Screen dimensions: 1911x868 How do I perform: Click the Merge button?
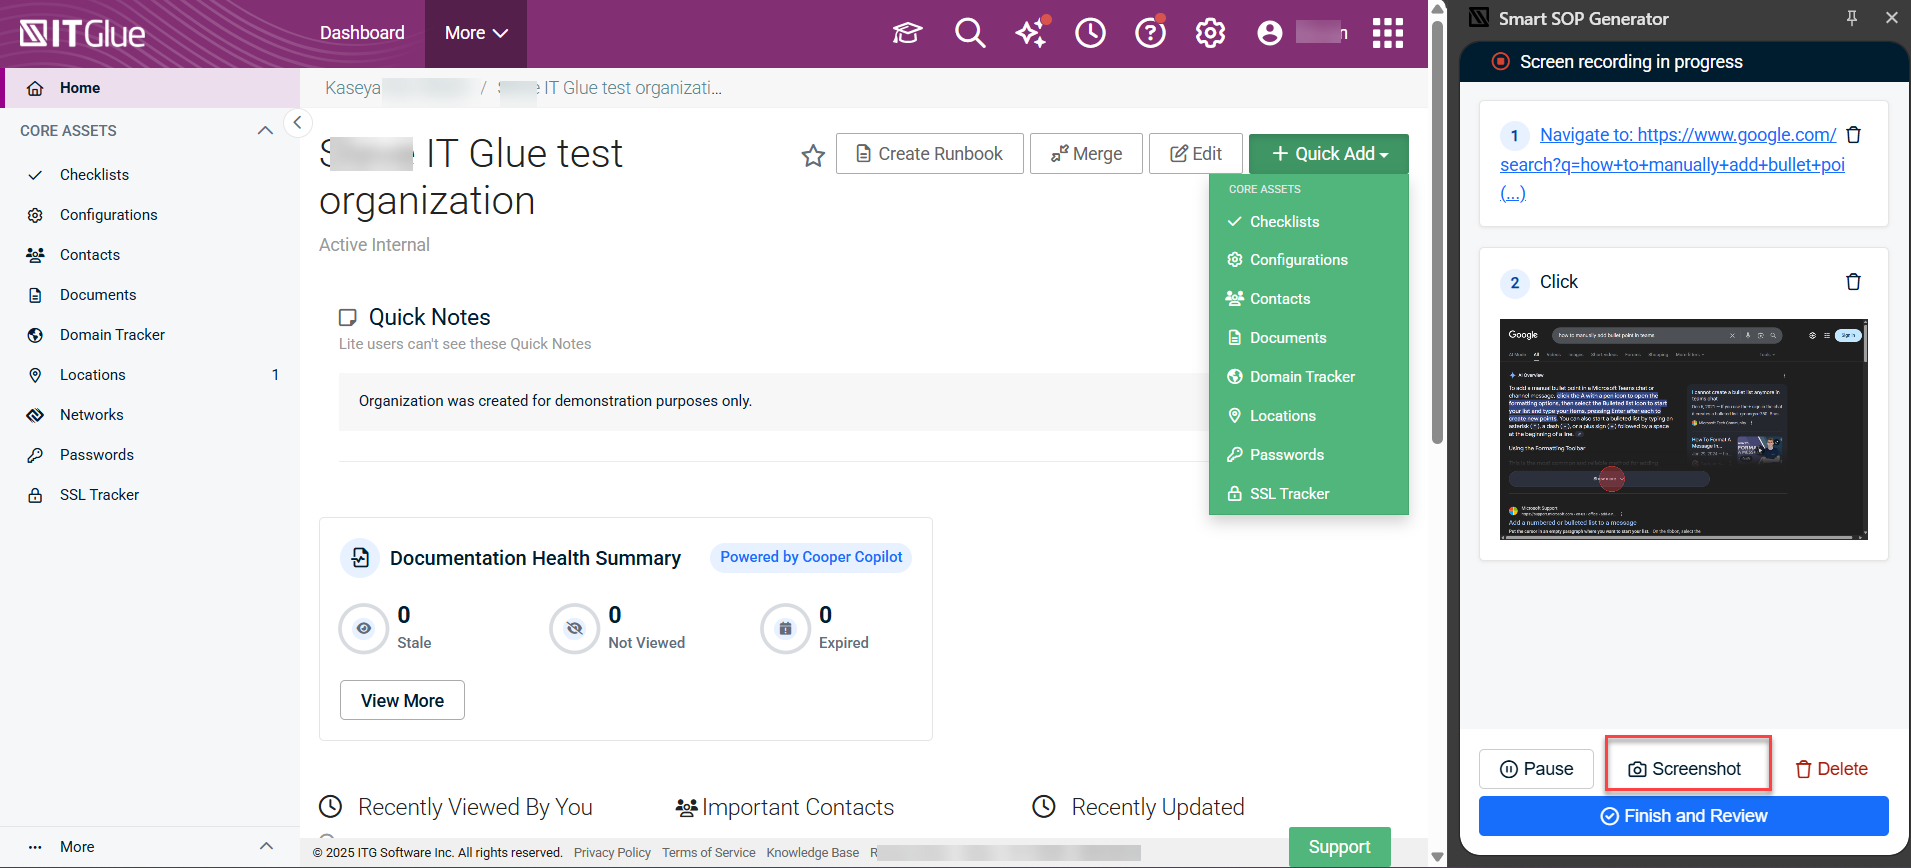(1086, 154)
